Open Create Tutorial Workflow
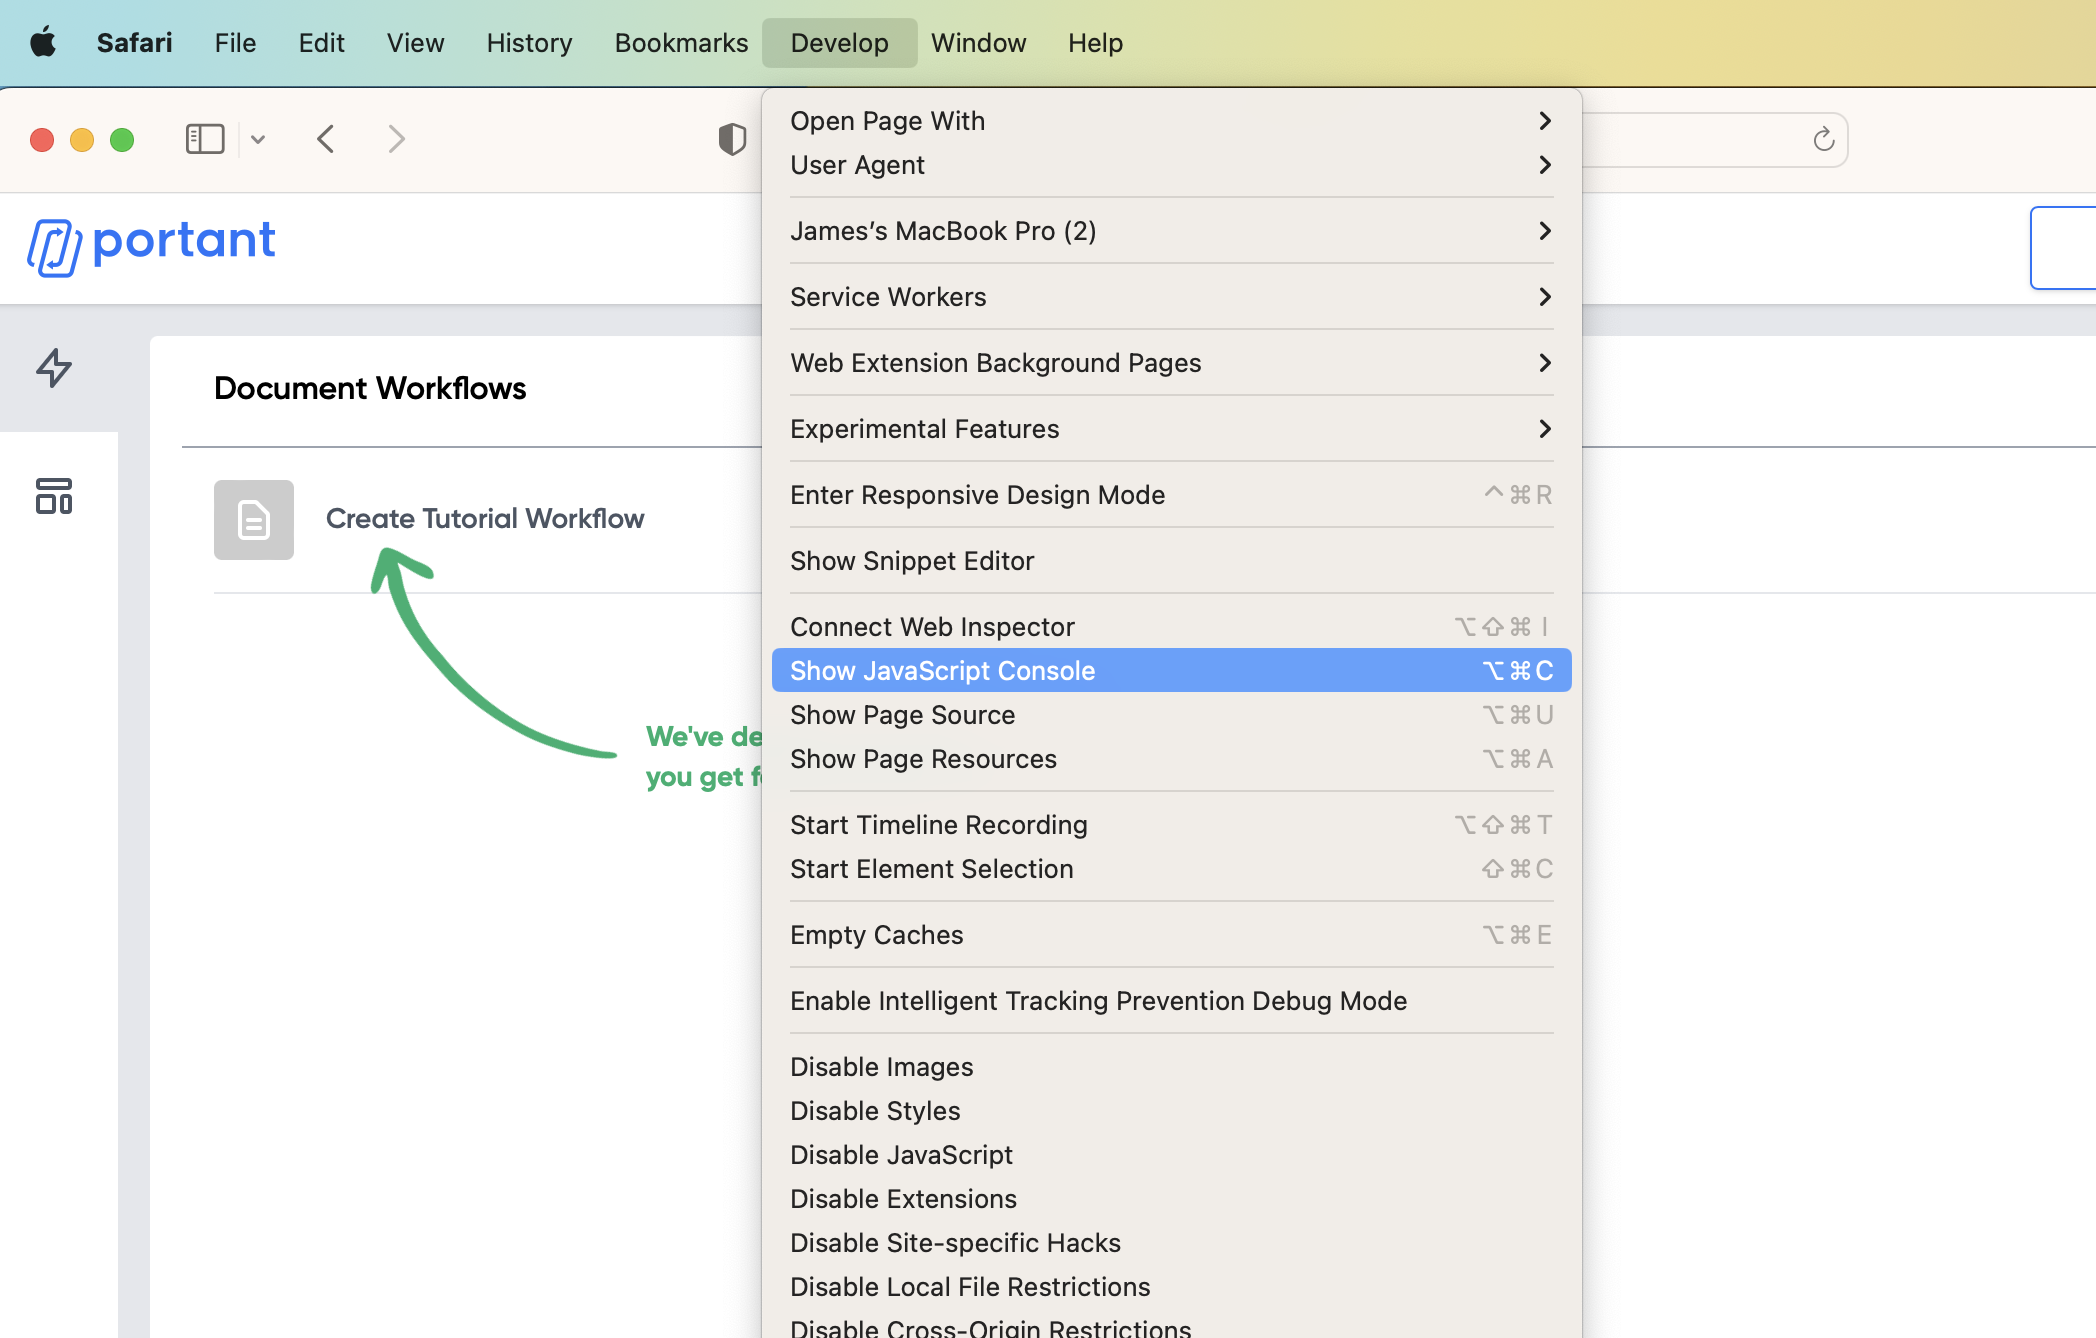2096x1338 pixels. tap(485, 519)
